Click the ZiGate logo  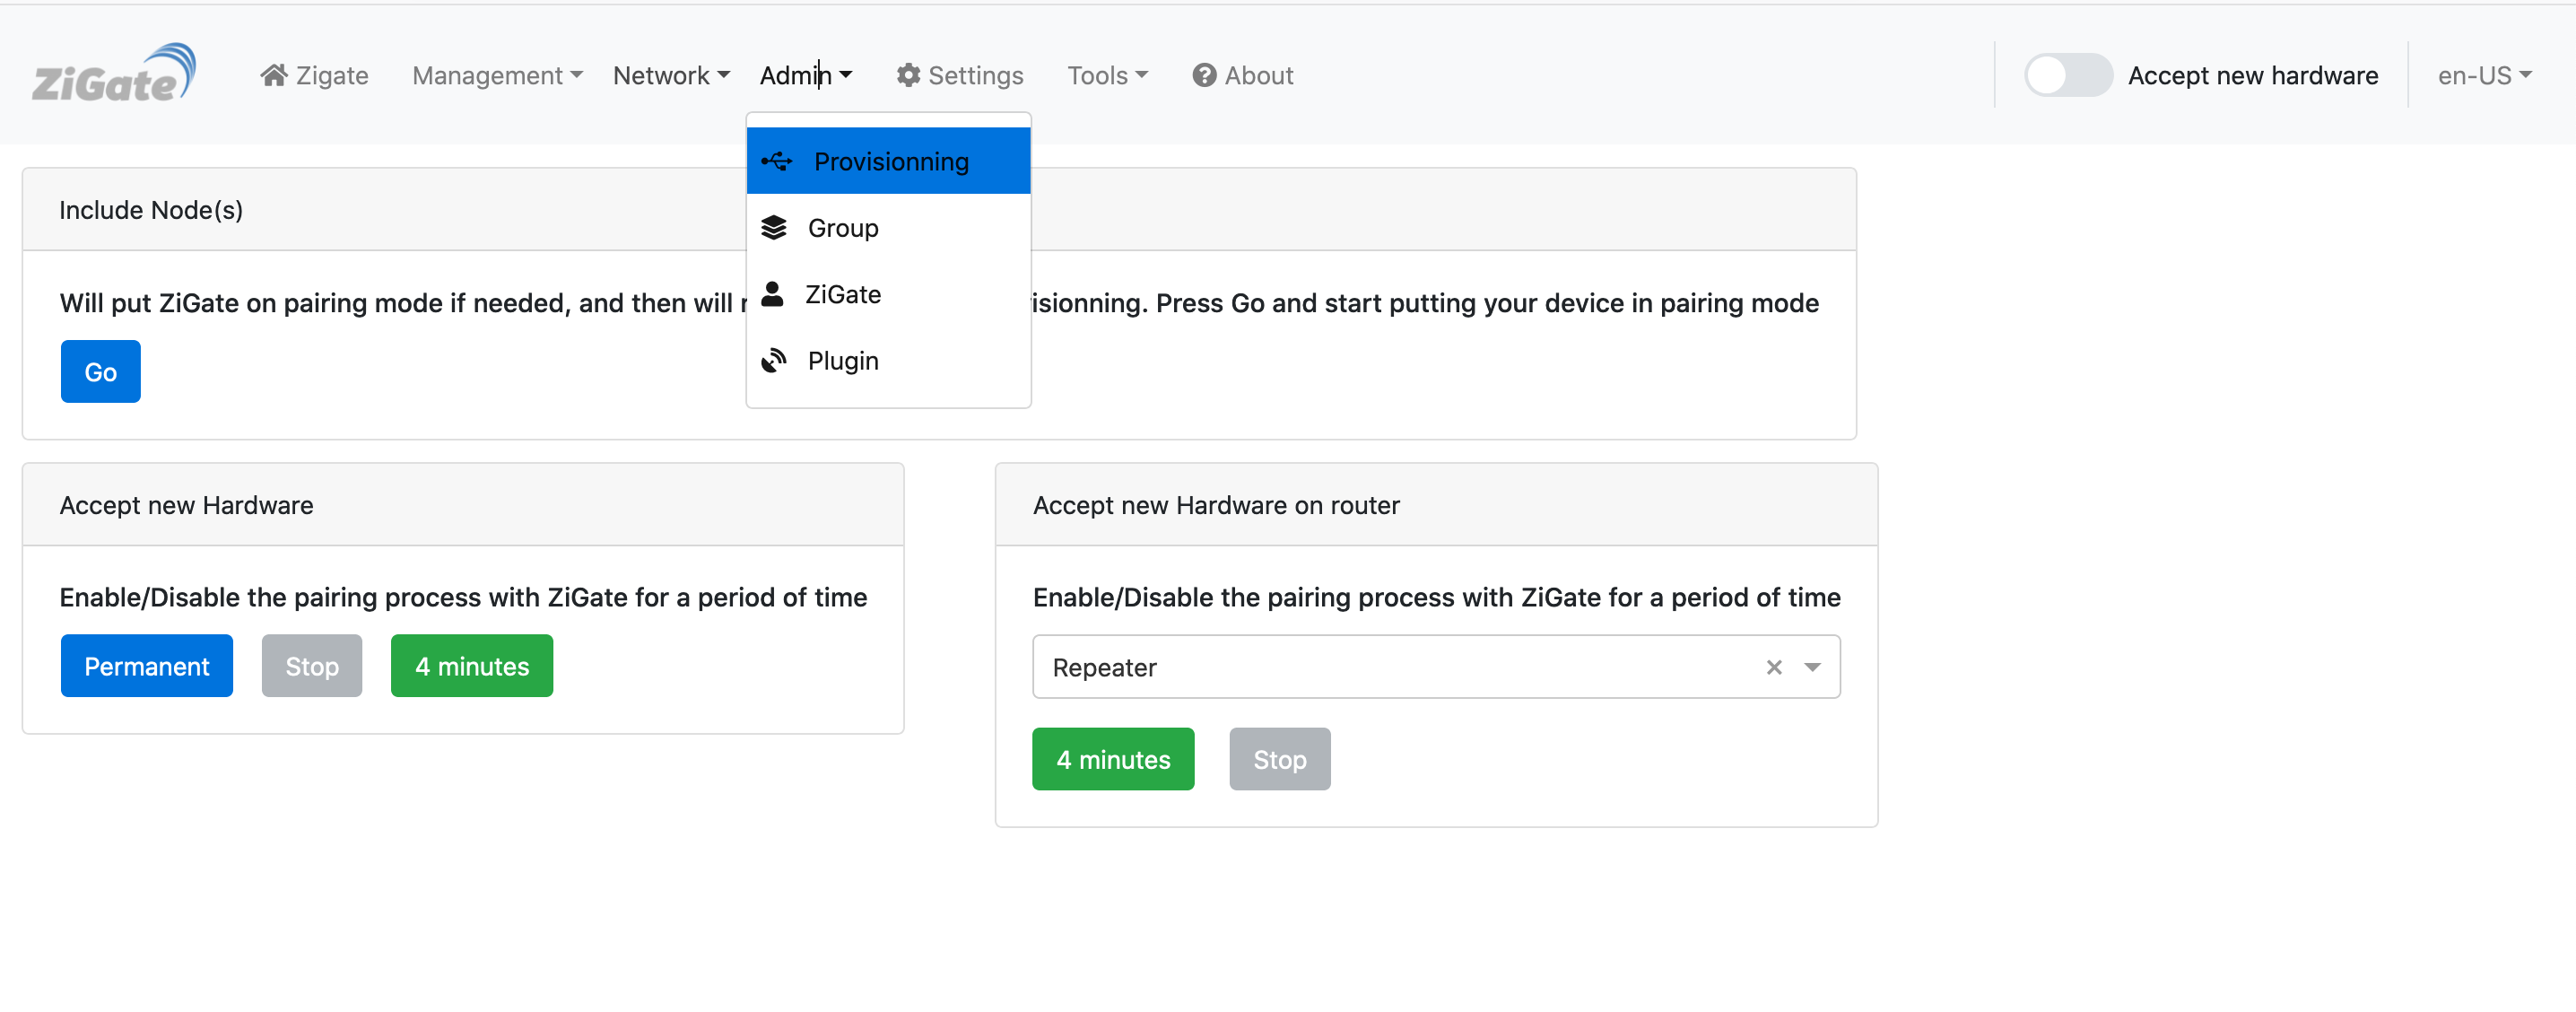(114, 73)
